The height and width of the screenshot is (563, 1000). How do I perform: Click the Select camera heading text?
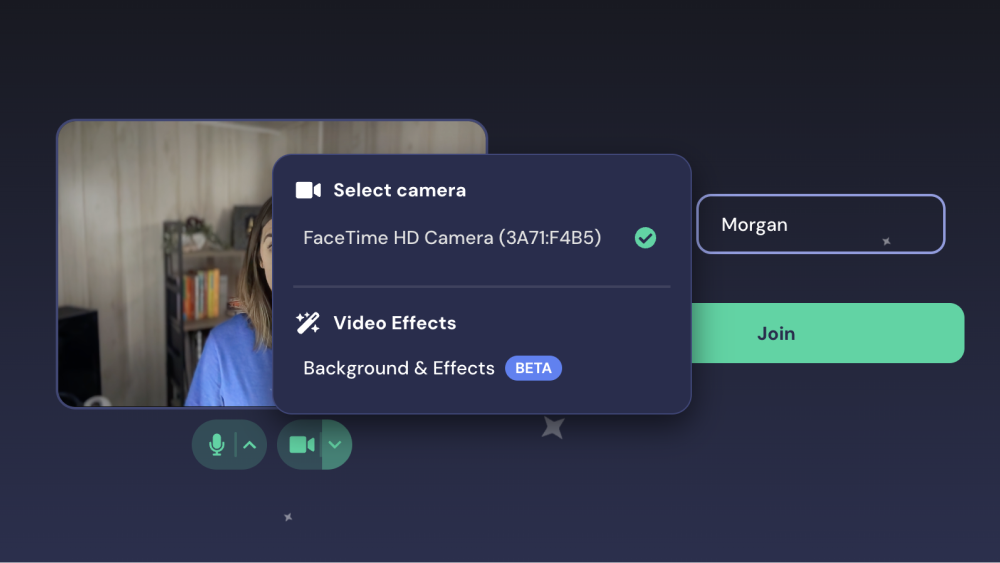tap(400, 190)
